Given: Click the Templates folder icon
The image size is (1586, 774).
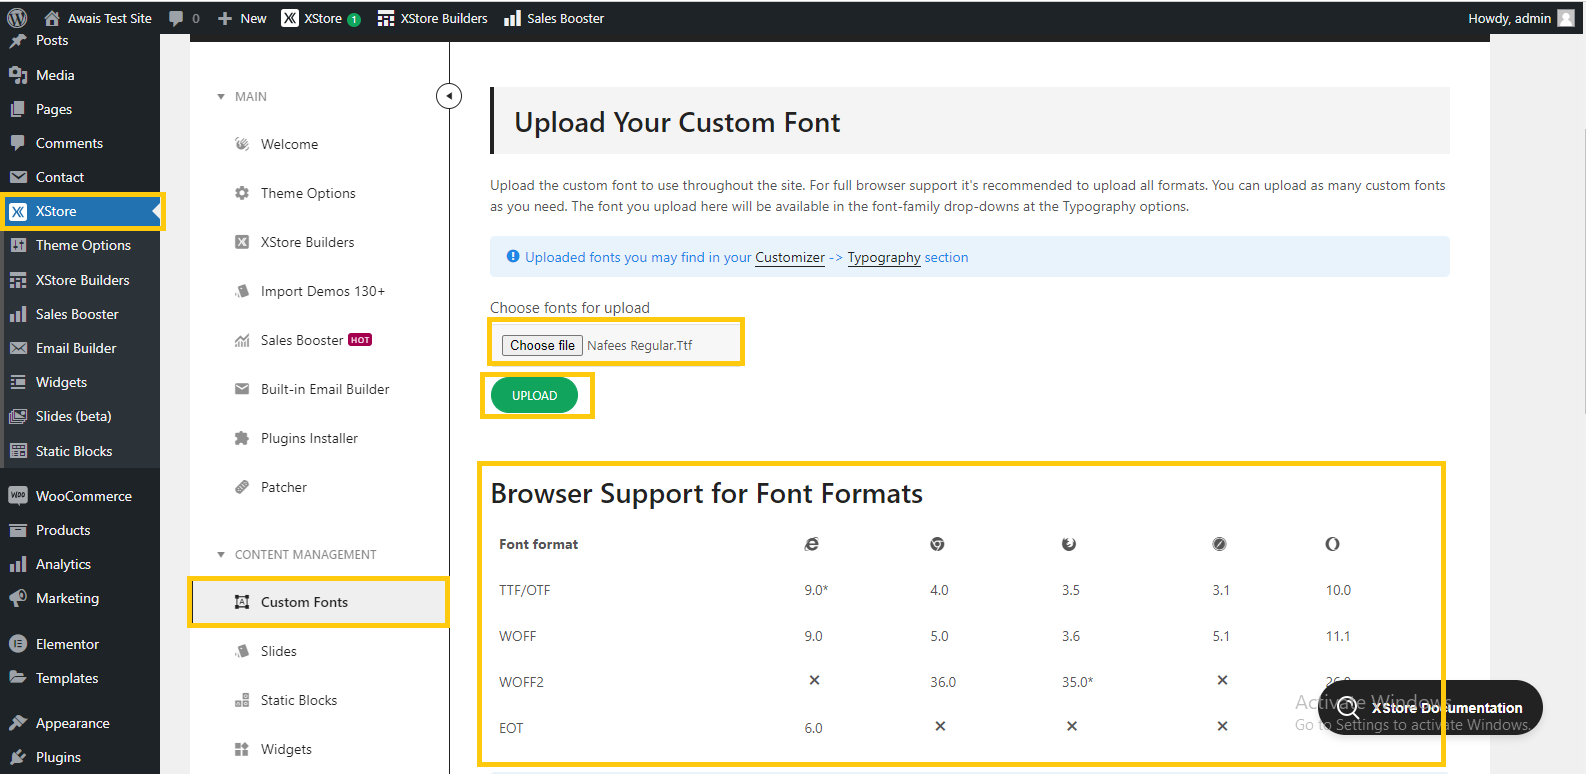Looking at the screenshot, I should pos(18,678).
